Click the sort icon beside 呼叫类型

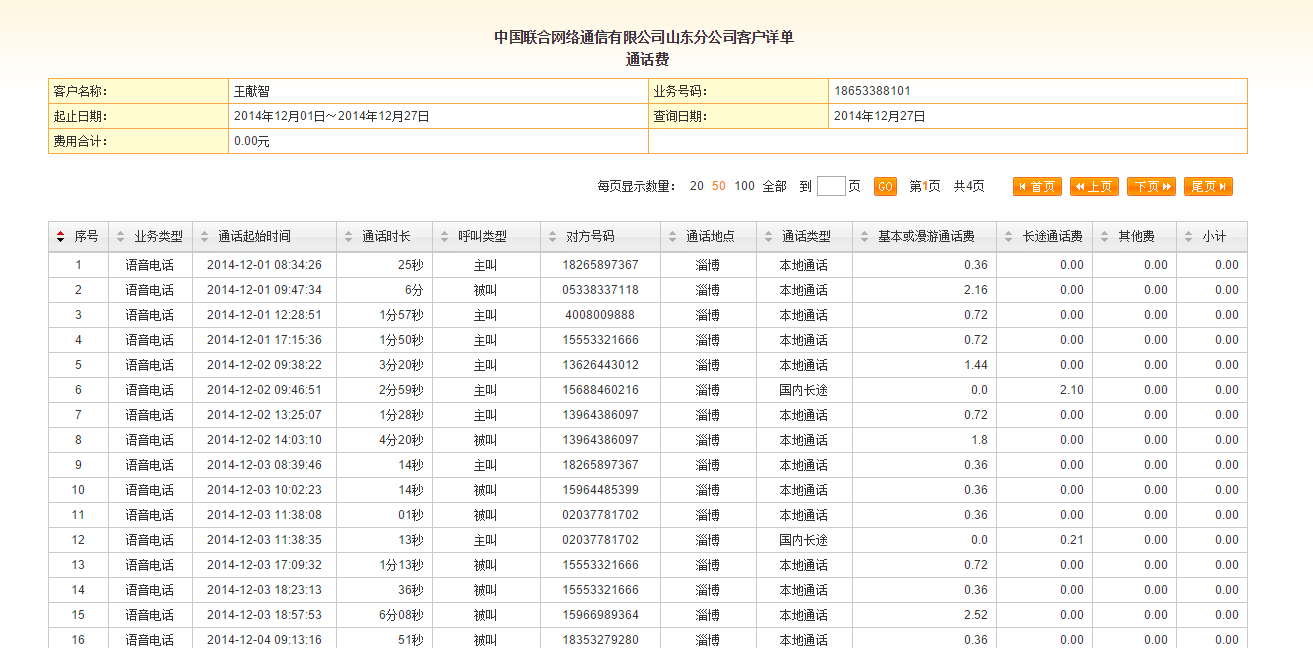click(x=445, y=237)
